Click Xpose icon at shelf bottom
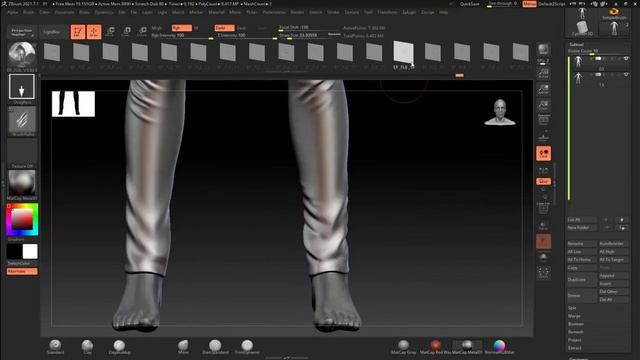The height and width of the screenshot is (360, 640). [x=543, y=273]
